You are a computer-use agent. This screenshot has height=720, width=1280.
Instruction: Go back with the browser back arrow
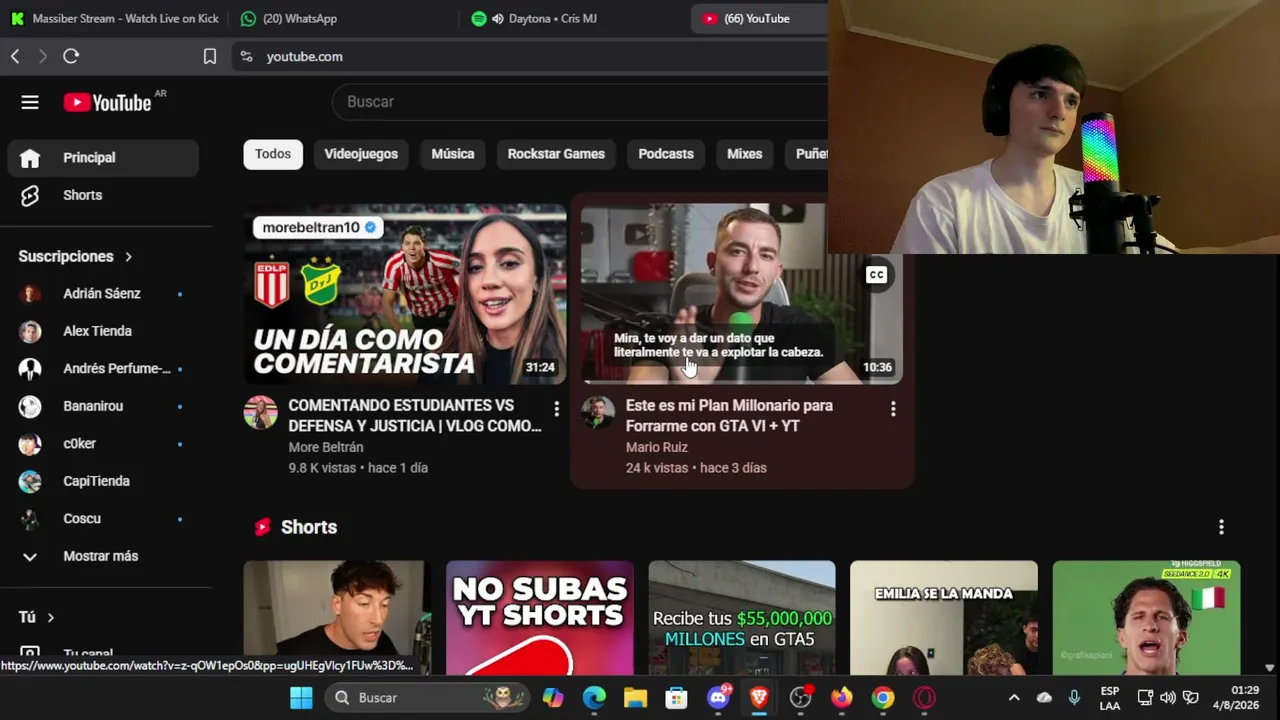(15, 56)
